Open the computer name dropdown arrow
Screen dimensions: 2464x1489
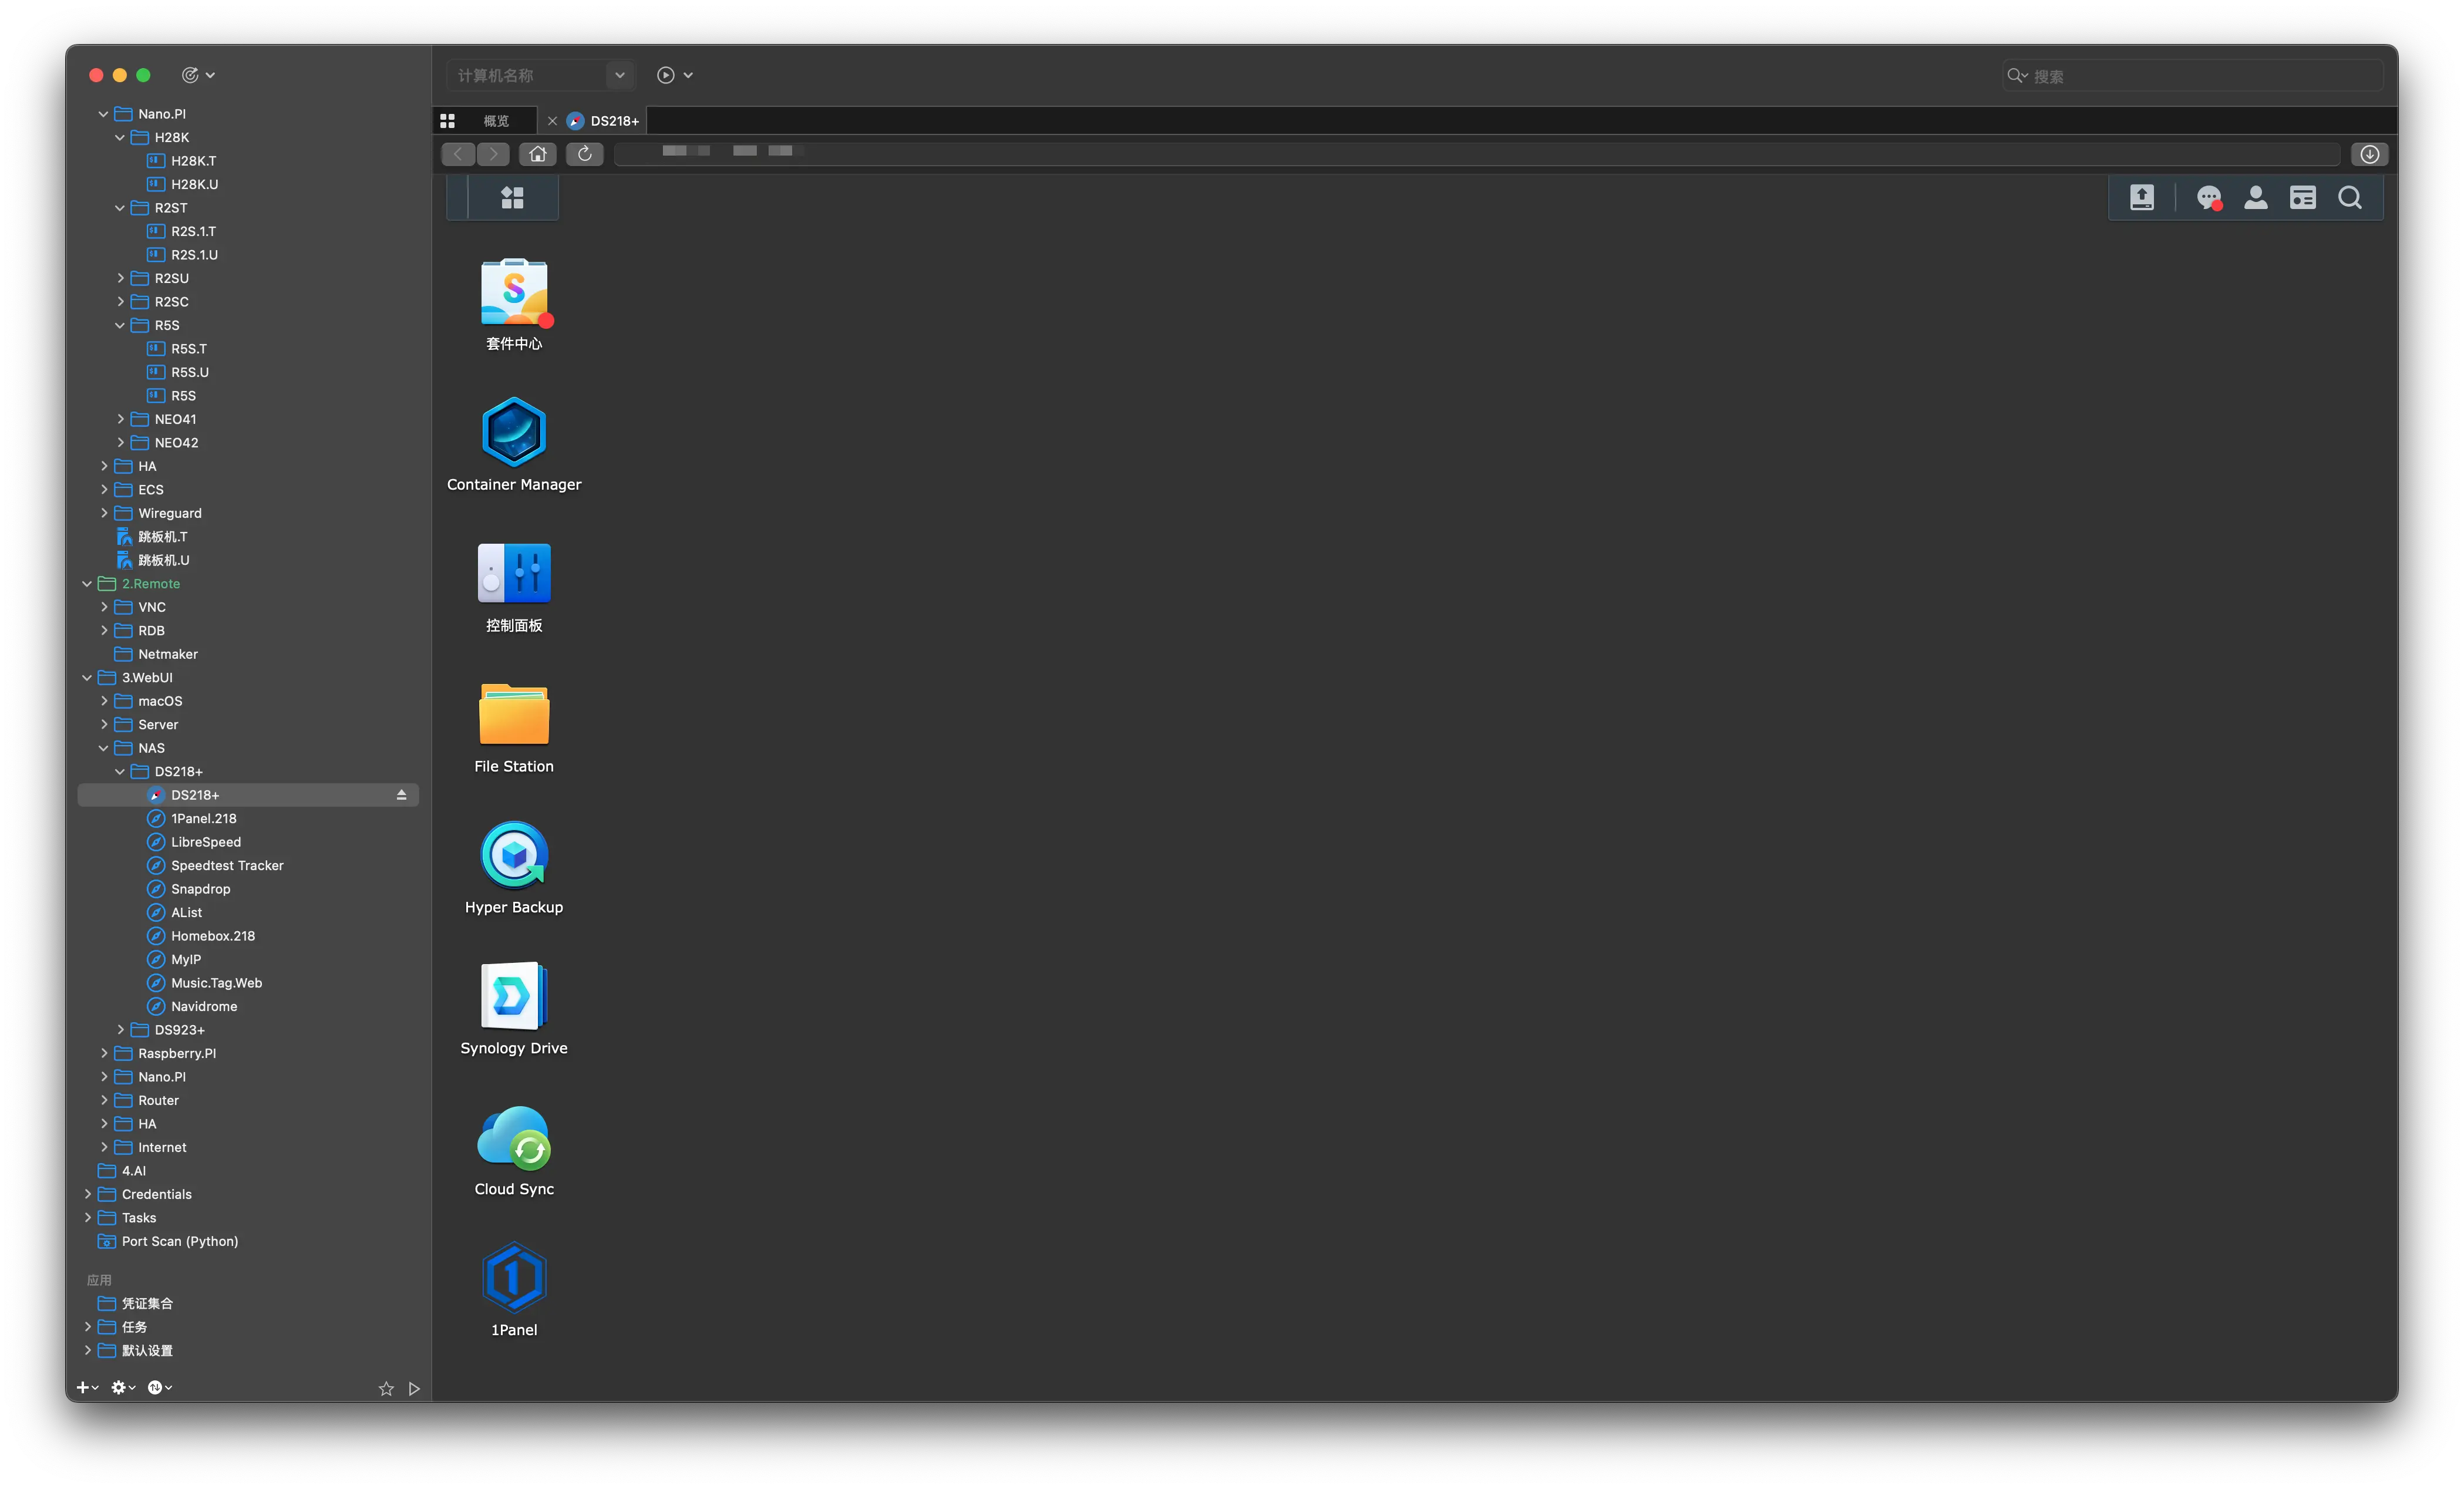(x=619, y=75)
